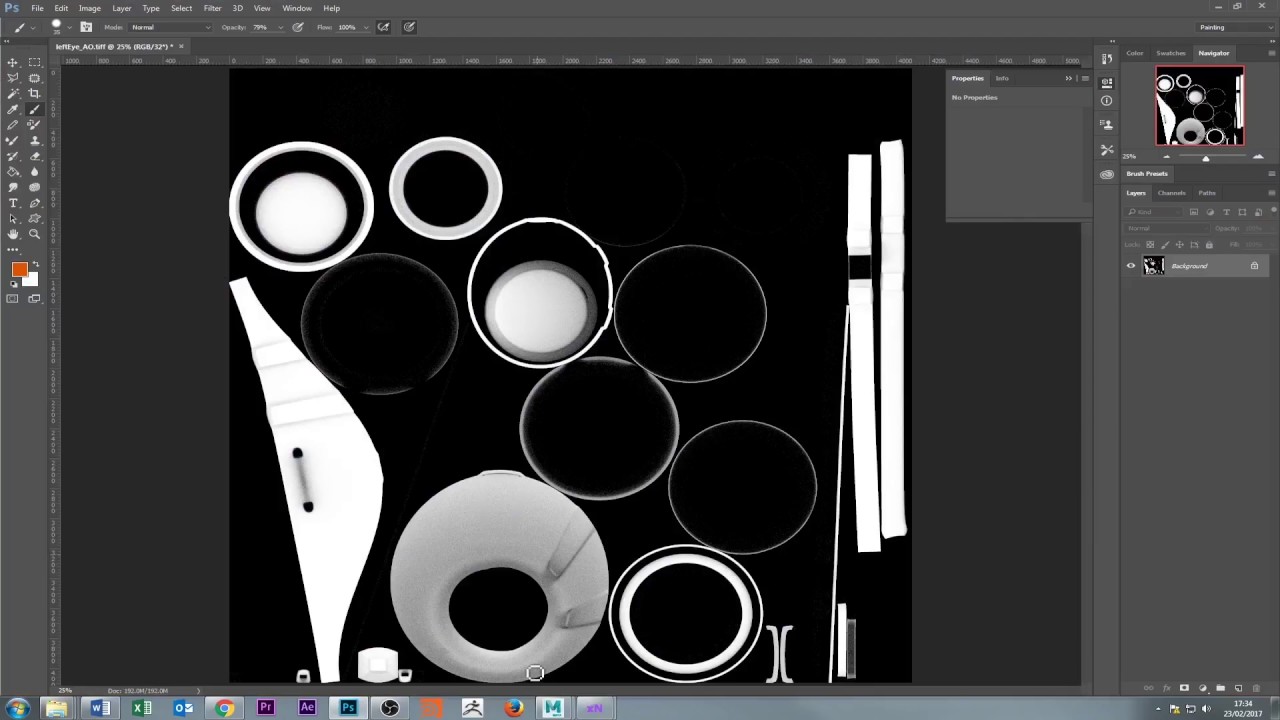Select the Polygonal Lasso tool

click(13, 78)
